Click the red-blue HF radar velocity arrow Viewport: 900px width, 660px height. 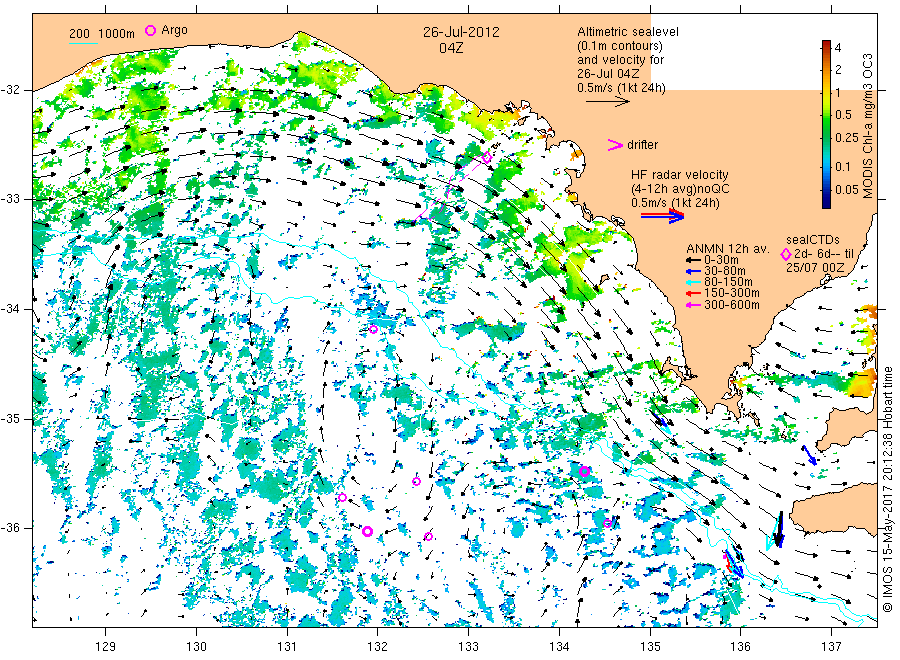(x=662, y=216)
